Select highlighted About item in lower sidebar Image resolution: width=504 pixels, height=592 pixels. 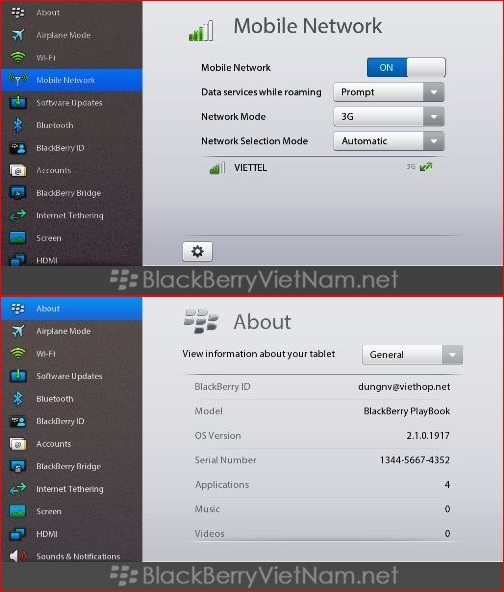click(72, 308)
